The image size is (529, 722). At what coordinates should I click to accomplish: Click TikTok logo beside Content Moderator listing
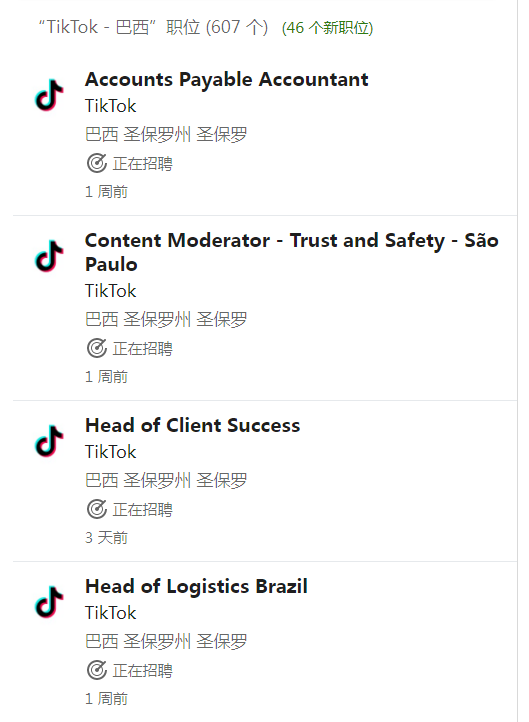click(49, 256)
